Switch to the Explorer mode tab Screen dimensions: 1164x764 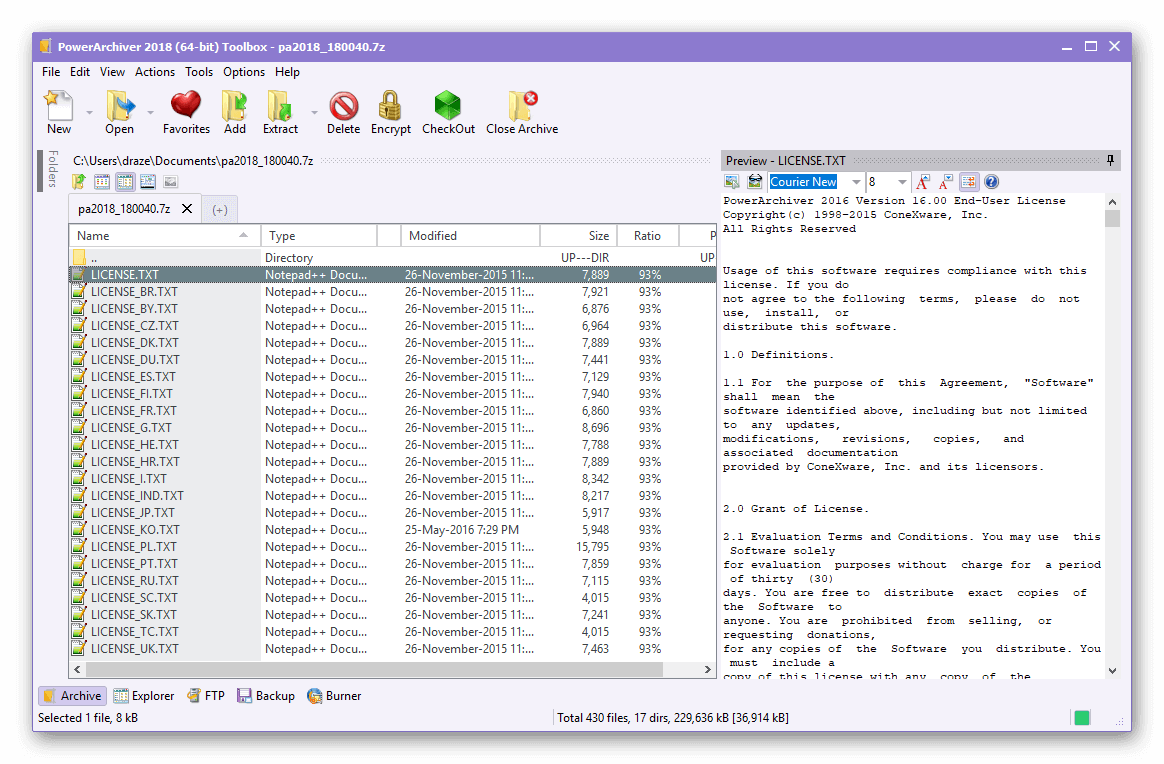144,696
